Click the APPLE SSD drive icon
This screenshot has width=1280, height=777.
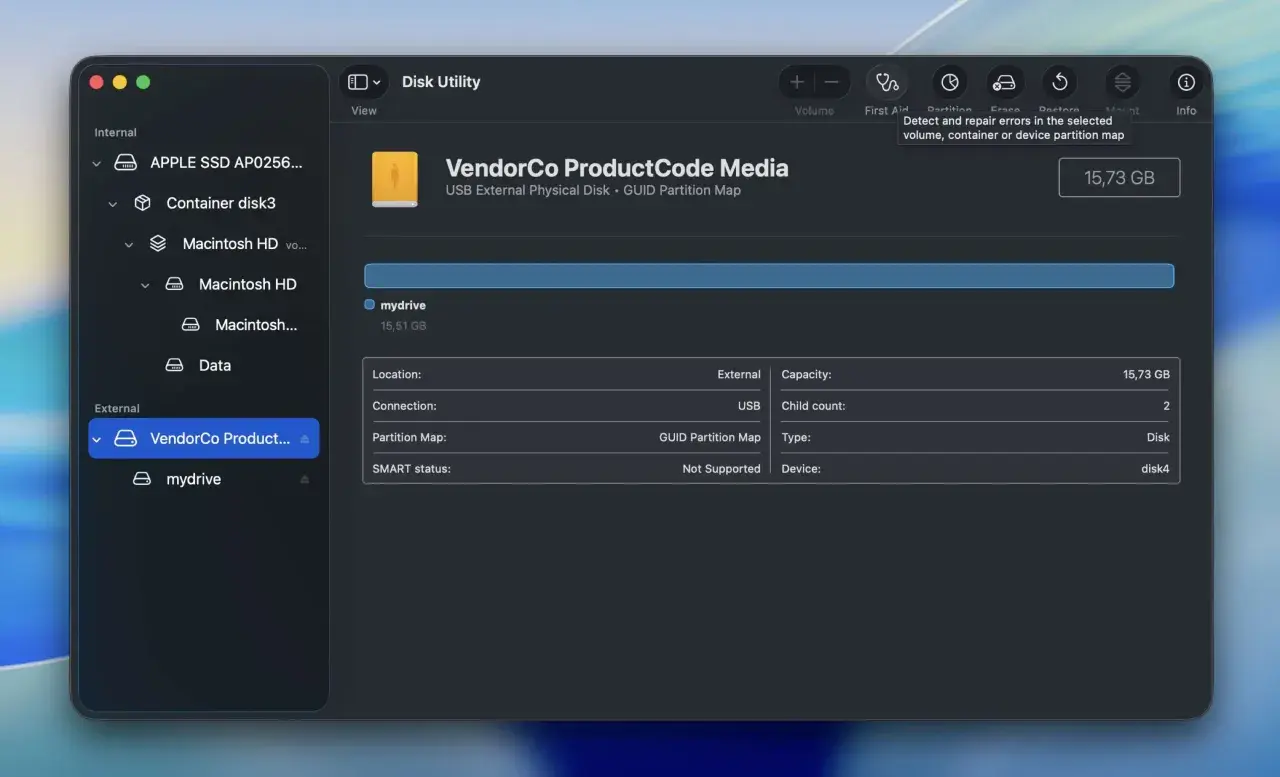click(x=125, y=162)
